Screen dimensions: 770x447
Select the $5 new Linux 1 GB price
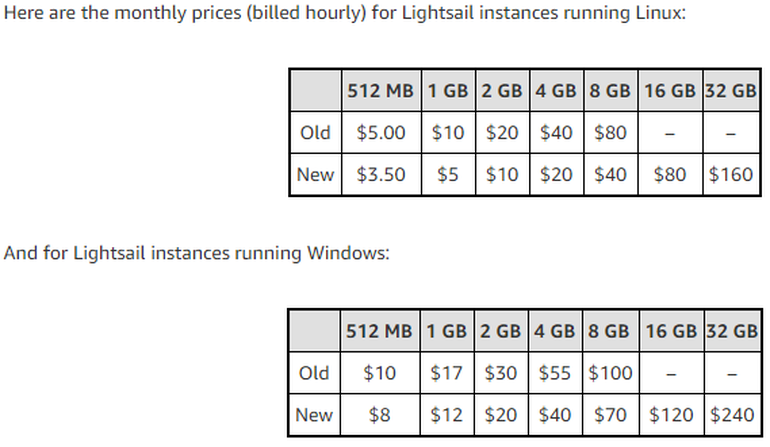[448, 175]
